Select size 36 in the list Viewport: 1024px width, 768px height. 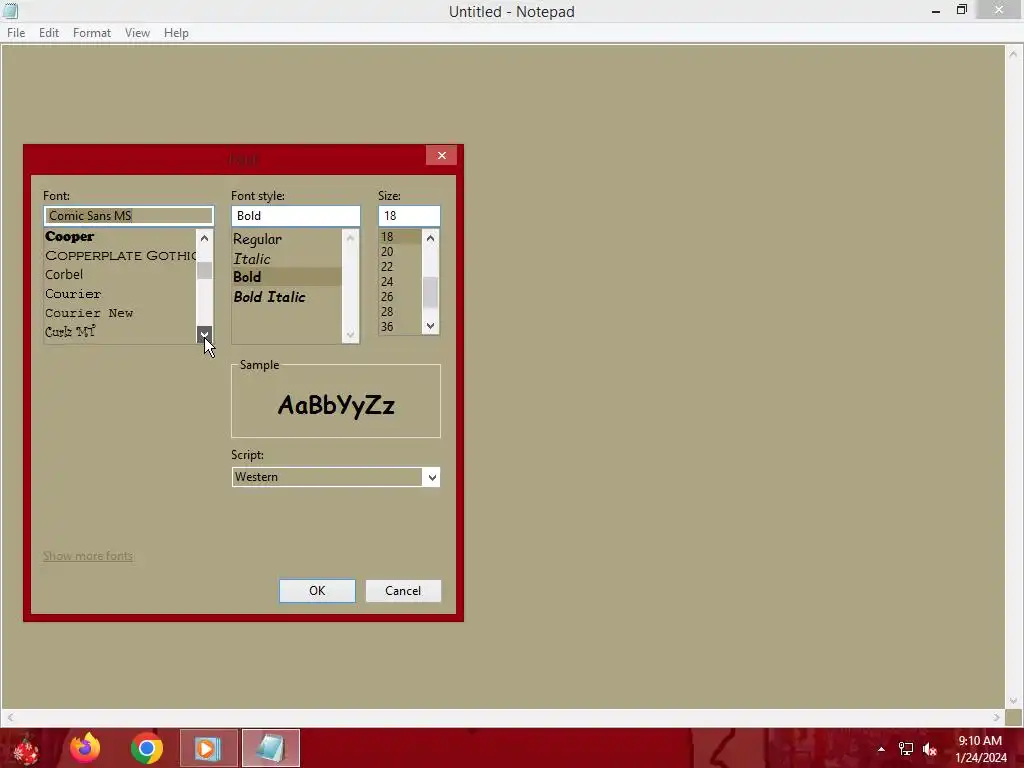tap(400, 327)
